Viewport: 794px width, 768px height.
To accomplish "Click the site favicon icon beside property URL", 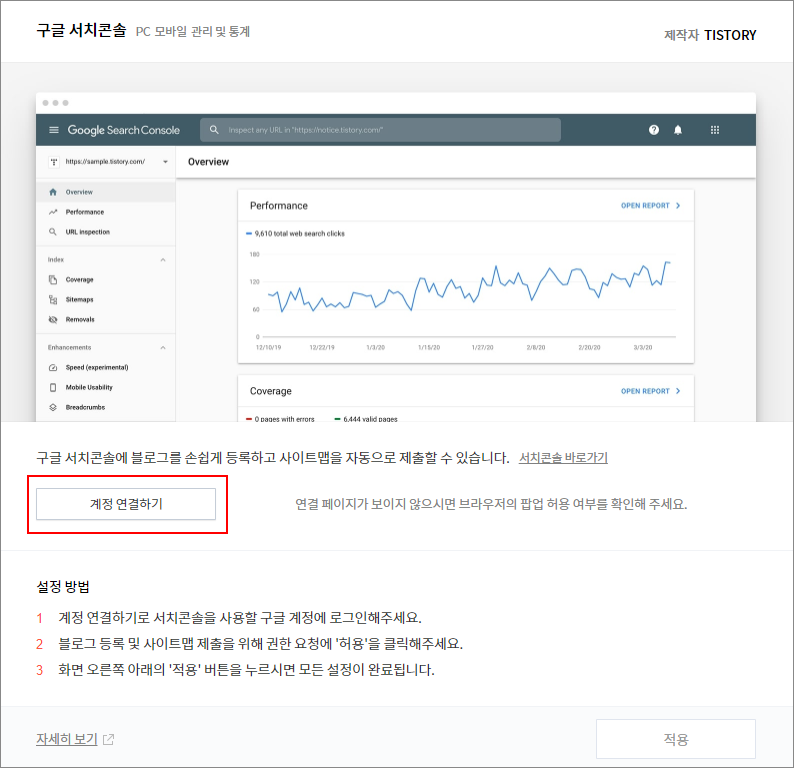I will pyautogui.click(x=54, y=162).
